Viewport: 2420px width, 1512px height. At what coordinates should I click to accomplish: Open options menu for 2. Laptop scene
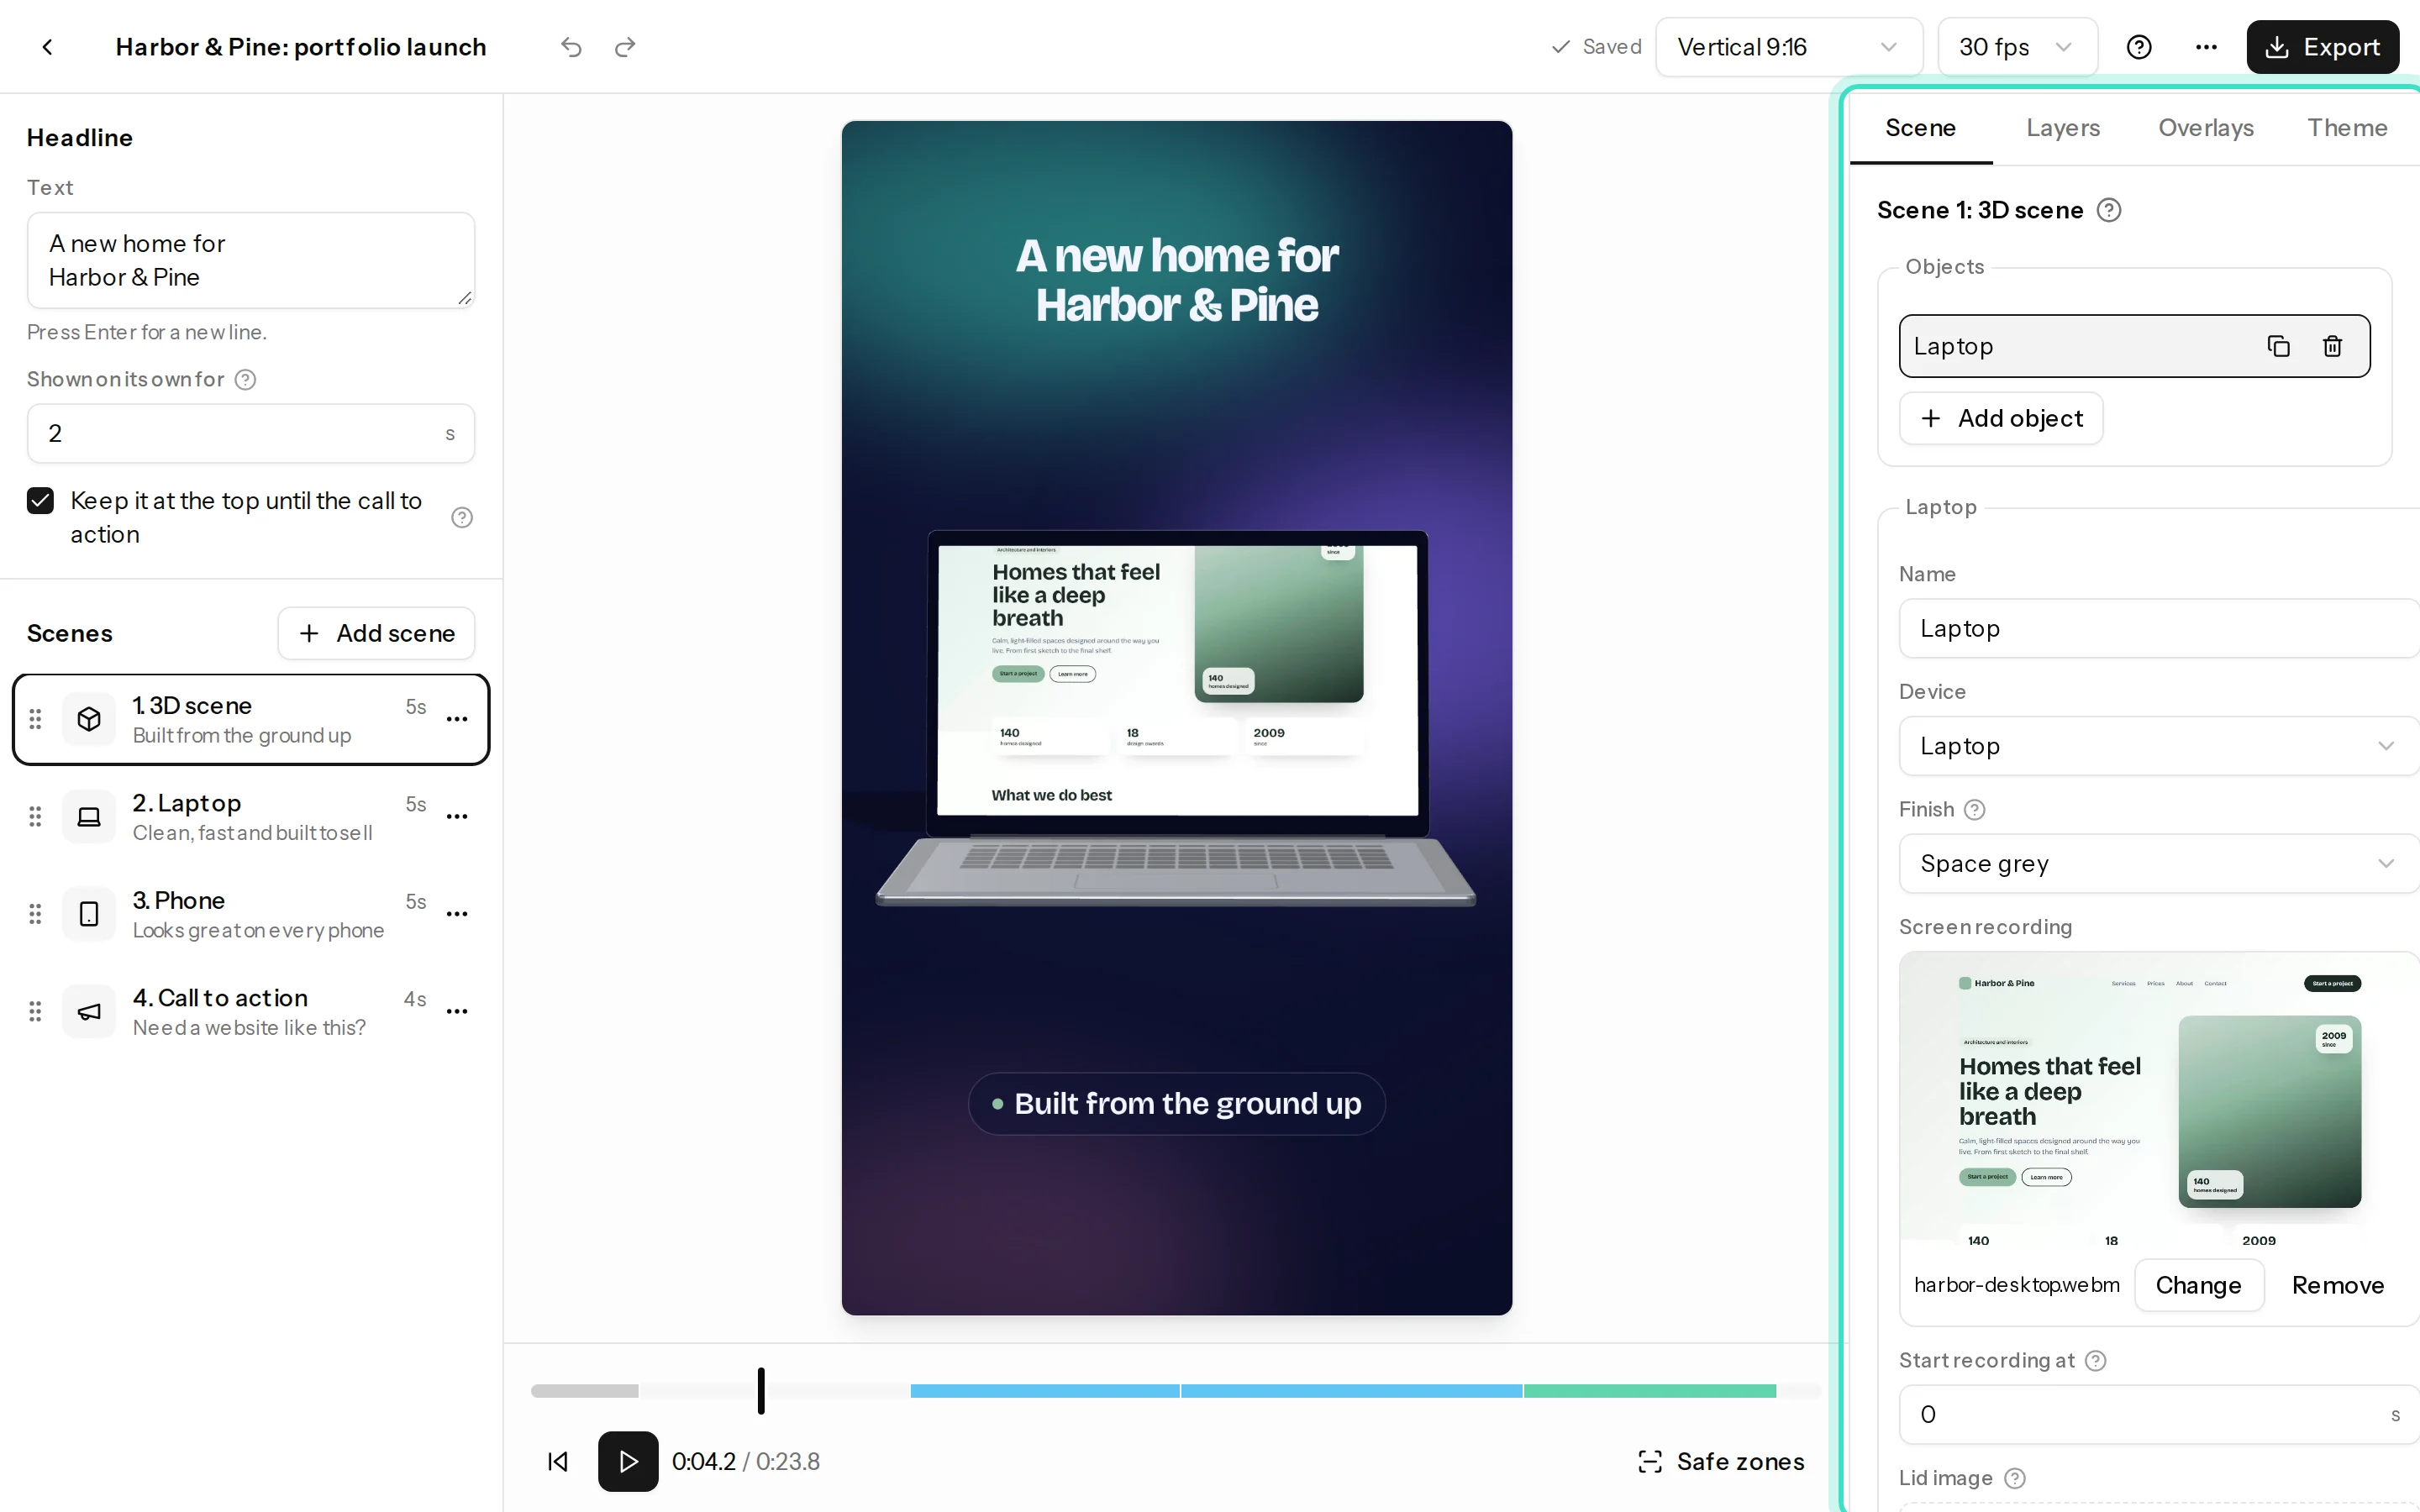click(x=457, y=816)
